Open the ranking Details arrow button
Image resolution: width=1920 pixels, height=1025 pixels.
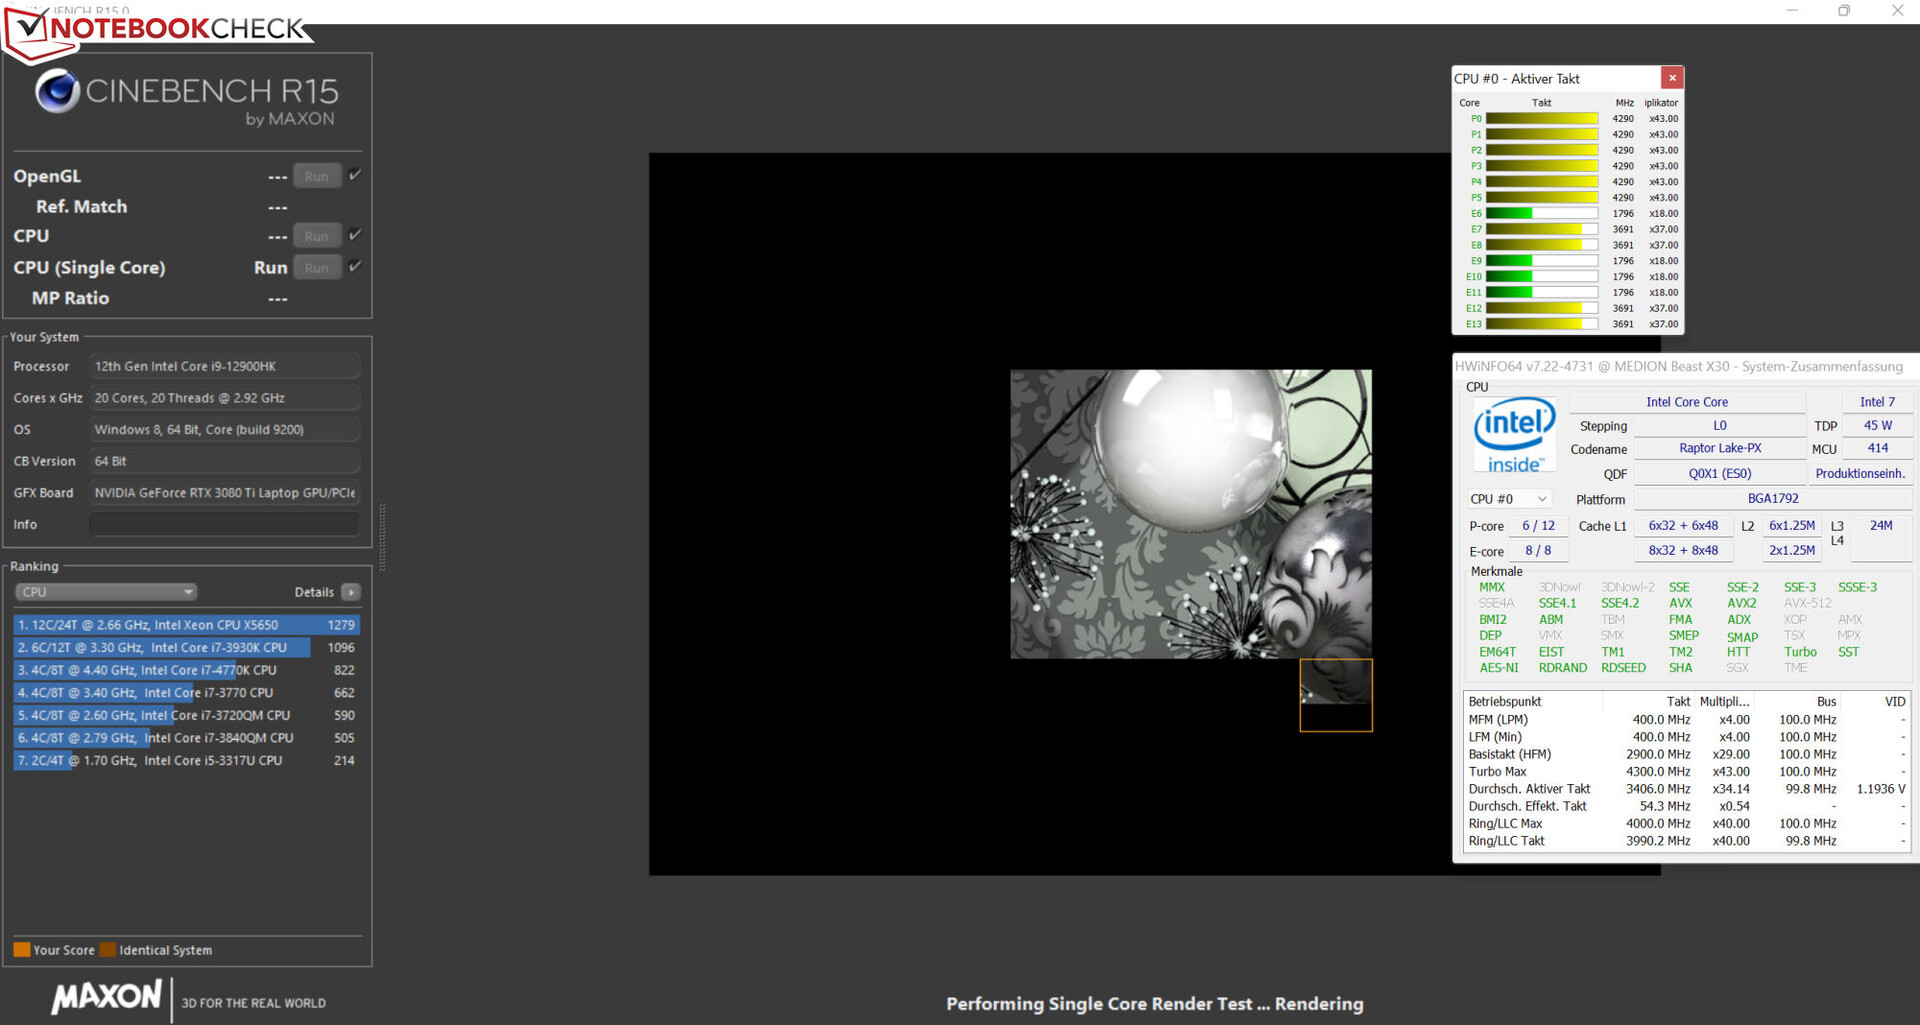click(351, 592)
